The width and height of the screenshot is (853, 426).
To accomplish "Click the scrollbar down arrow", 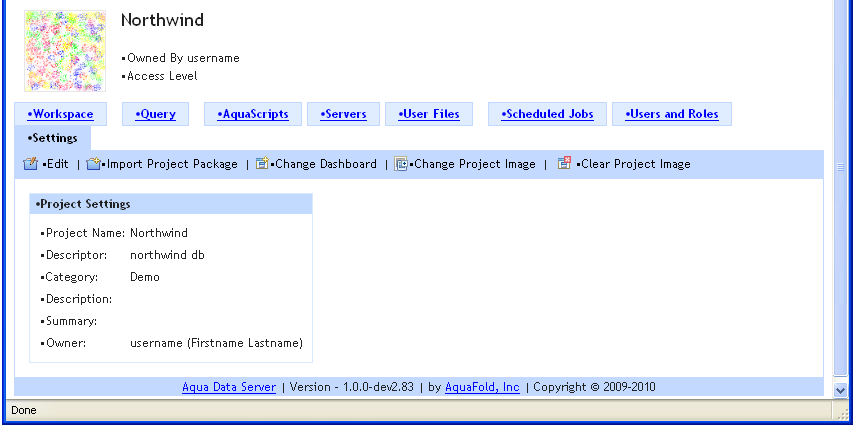I will coord(840,390).
